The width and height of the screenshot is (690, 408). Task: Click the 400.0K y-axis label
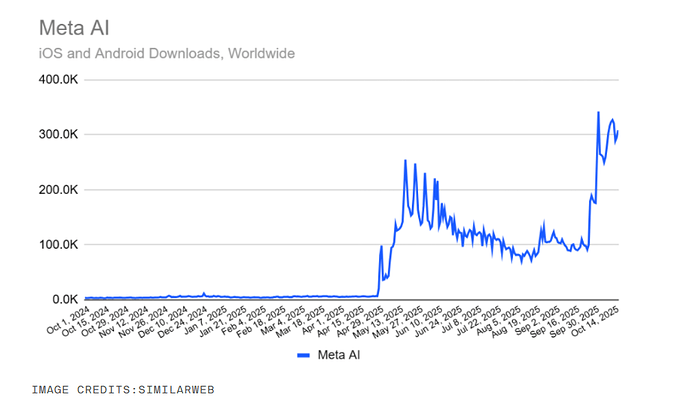pyautogui.click(x=56, y=79)
